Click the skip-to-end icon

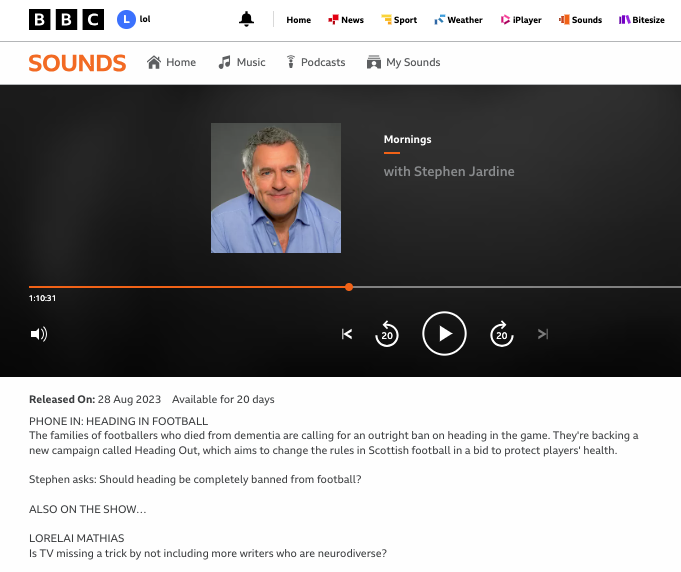click(543, 334)
